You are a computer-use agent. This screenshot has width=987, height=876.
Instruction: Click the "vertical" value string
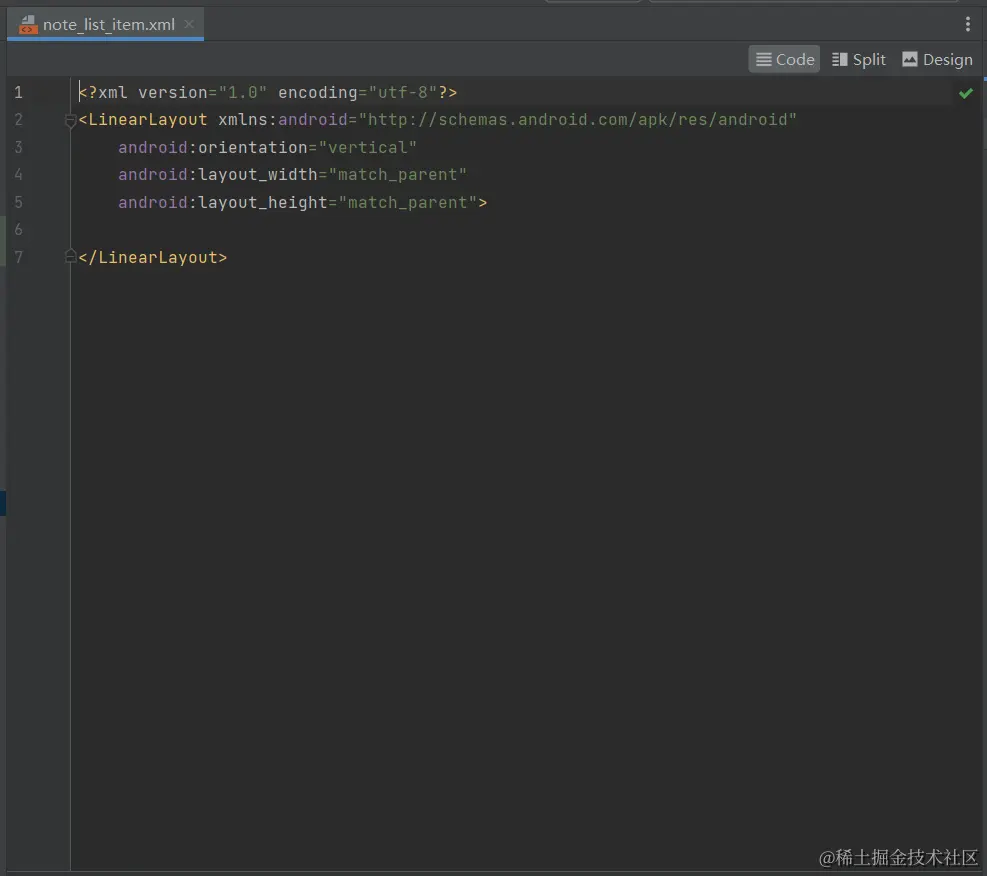368,147
